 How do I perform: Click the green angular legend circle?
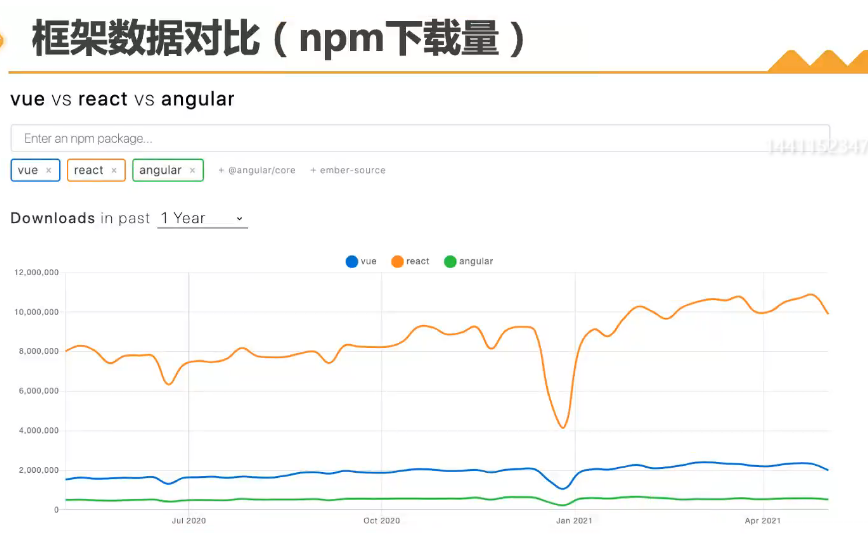(450, 262)
